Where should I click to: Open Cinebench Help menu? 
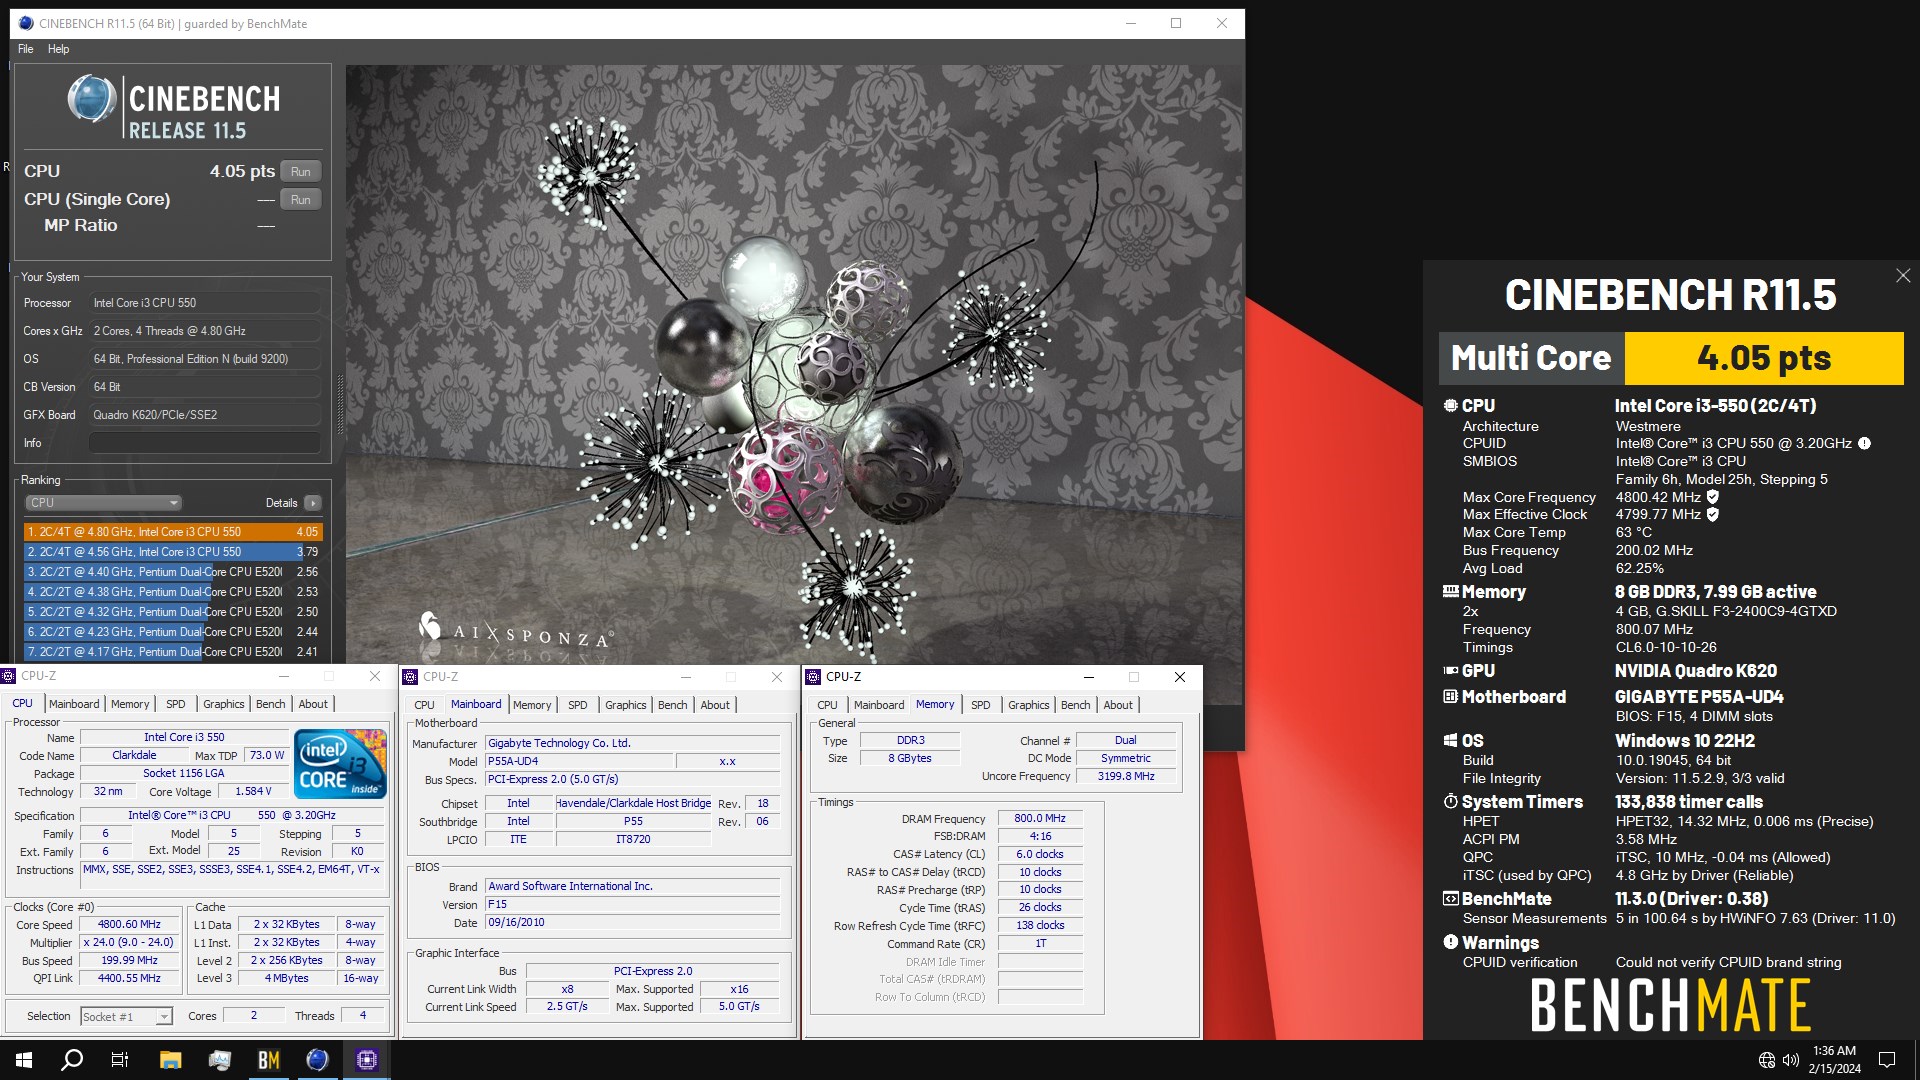[x=59, y=49]
